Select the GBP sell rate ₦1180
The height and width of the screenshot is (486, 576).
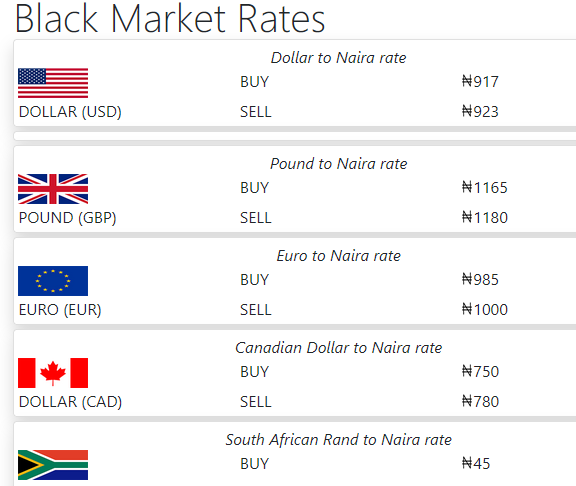(485, 218)
